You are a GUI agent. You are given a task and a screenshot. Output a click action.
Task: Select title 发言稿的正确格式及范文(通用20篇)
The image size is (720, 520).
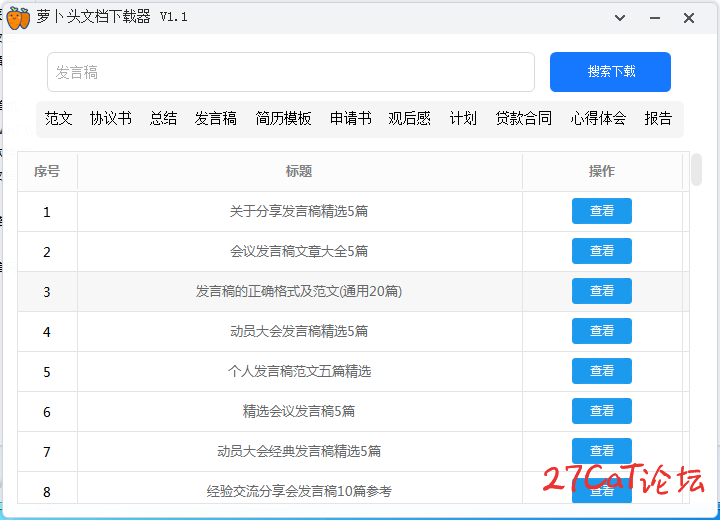tap(299, 291)
